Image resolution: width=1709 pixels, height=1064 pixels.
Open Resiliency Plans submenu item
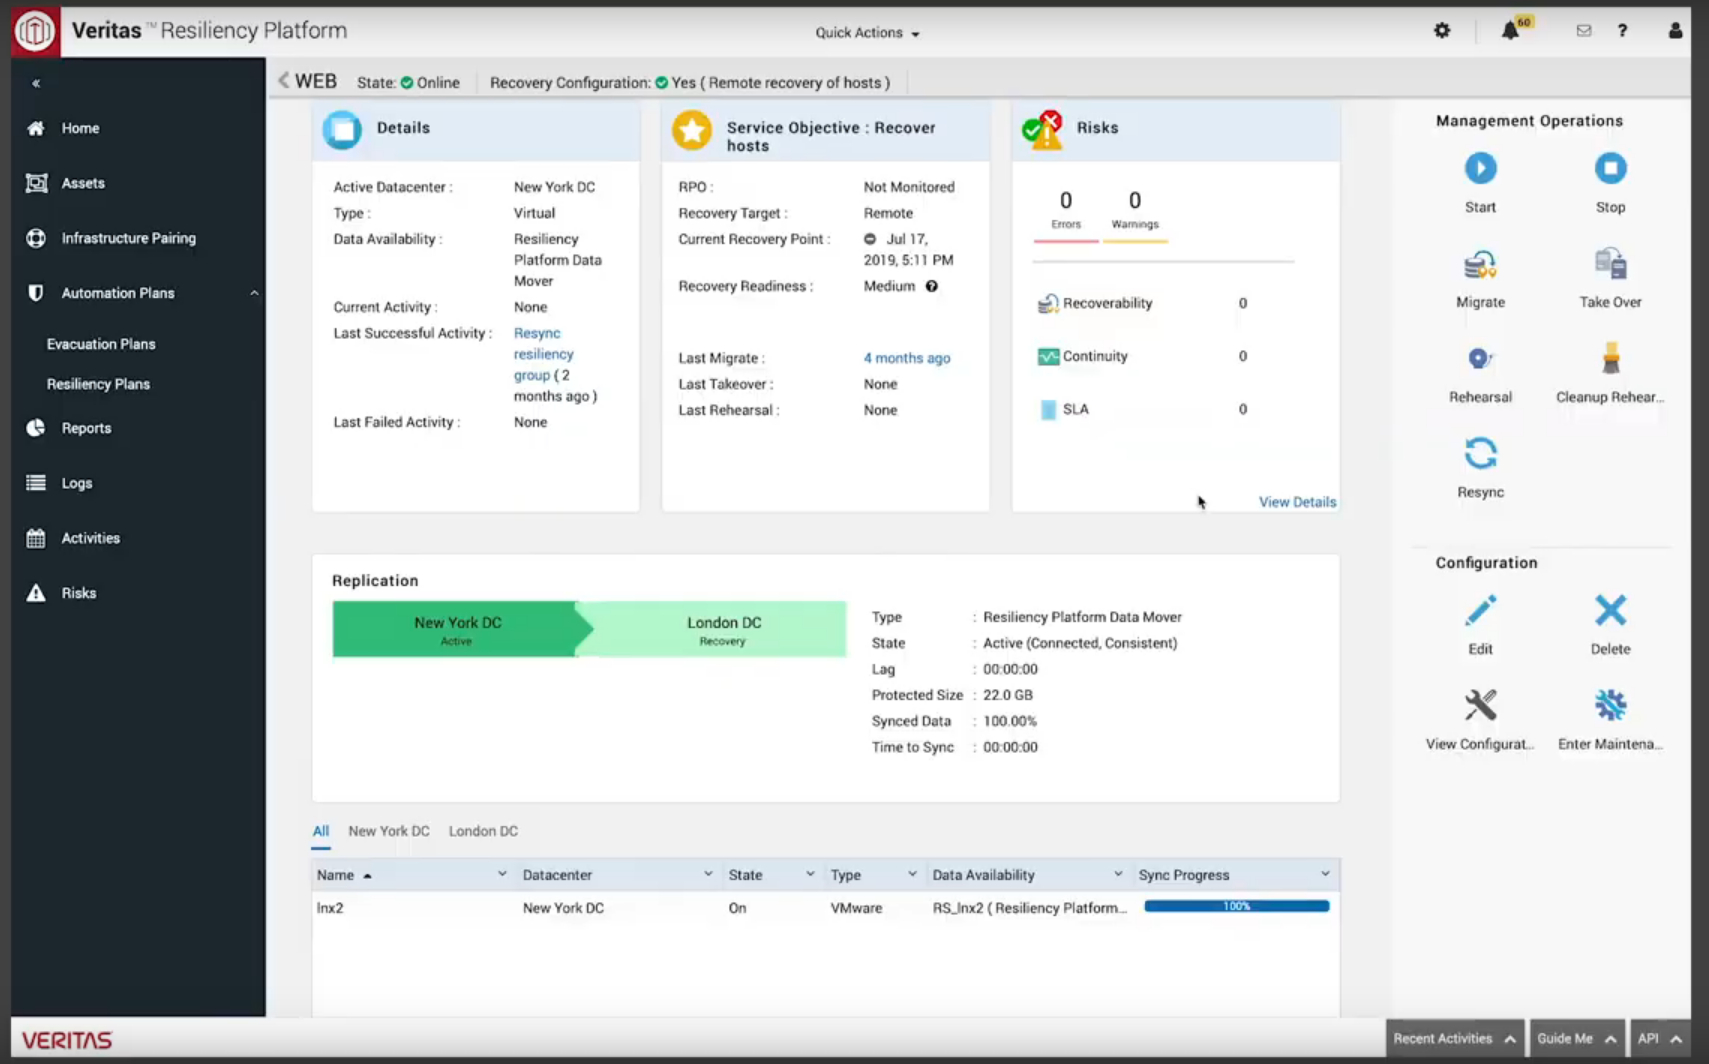pos(98,384)
